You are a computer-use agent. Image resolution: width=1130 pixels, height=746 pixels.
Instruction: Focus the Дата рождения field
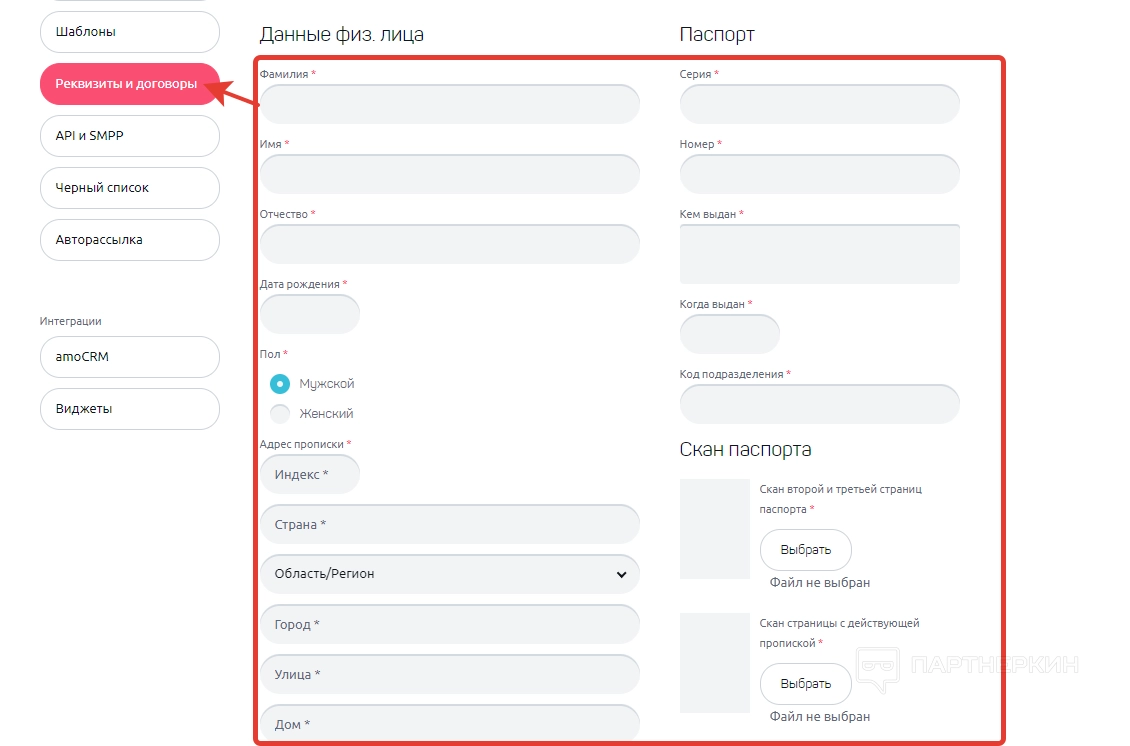pos(309,314)
